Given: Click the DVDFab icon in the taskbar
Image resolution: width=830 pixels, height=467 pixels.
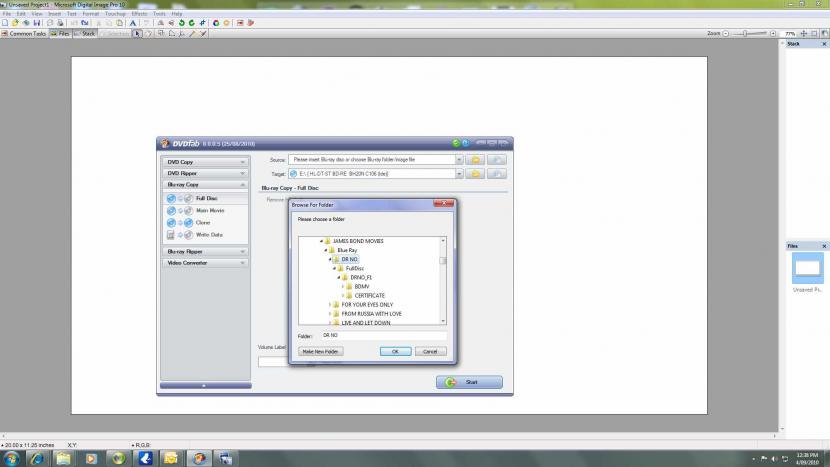Looking at the screenshot, I should [x=199, y=459].
